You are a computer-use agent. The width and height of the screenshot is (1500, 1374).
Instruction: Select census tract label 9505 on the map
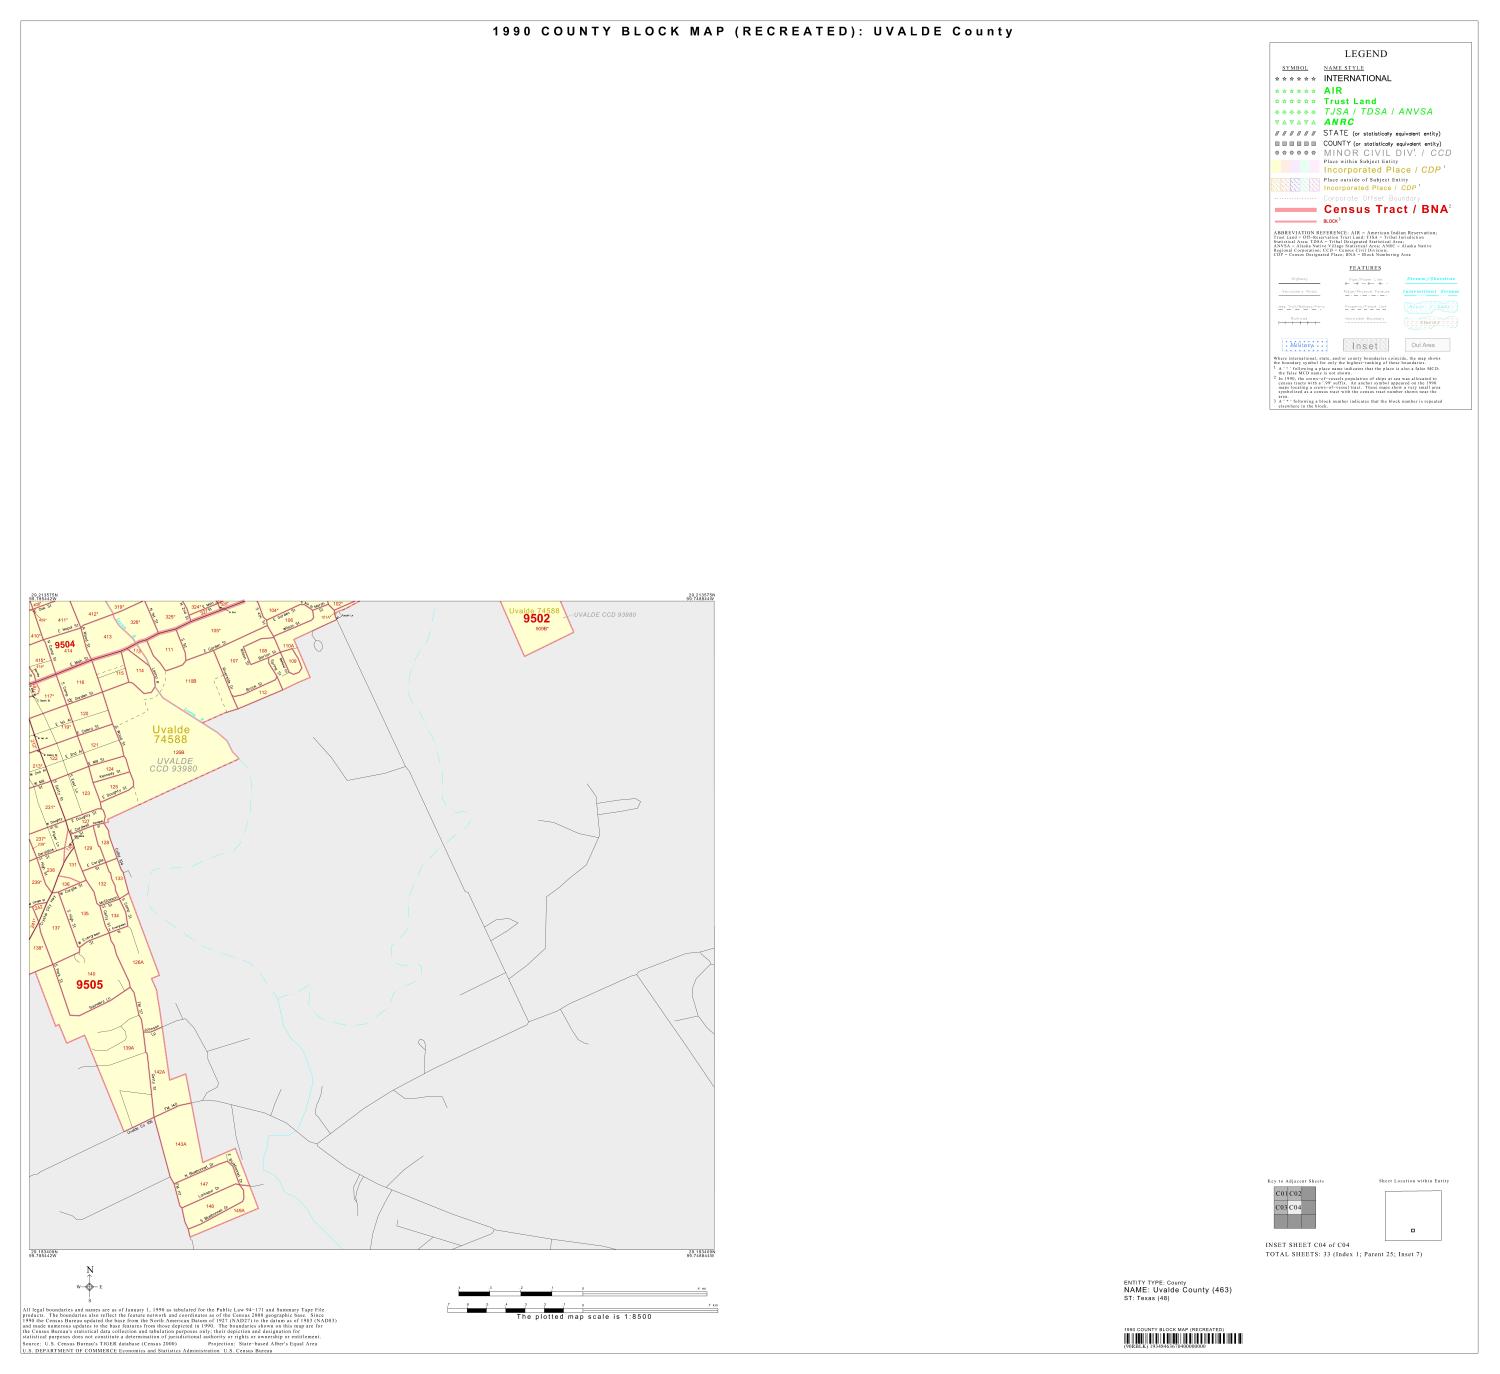coord(91,985)
